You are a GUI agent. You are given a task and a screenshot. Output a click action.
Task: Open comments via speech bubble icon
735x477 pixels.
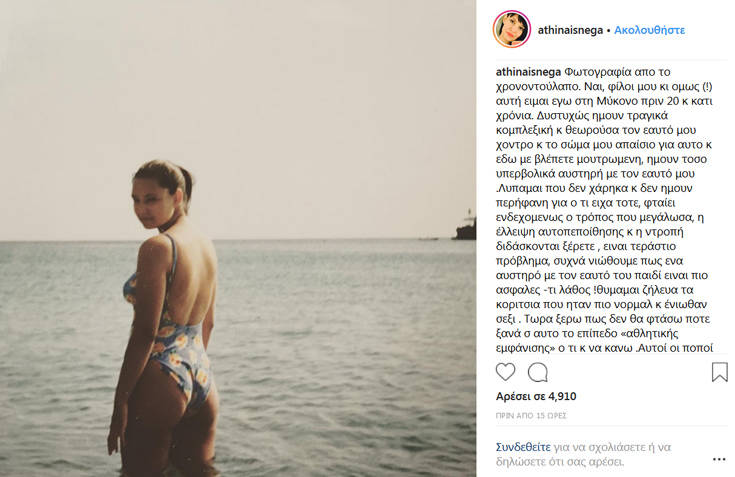[538, 373]
